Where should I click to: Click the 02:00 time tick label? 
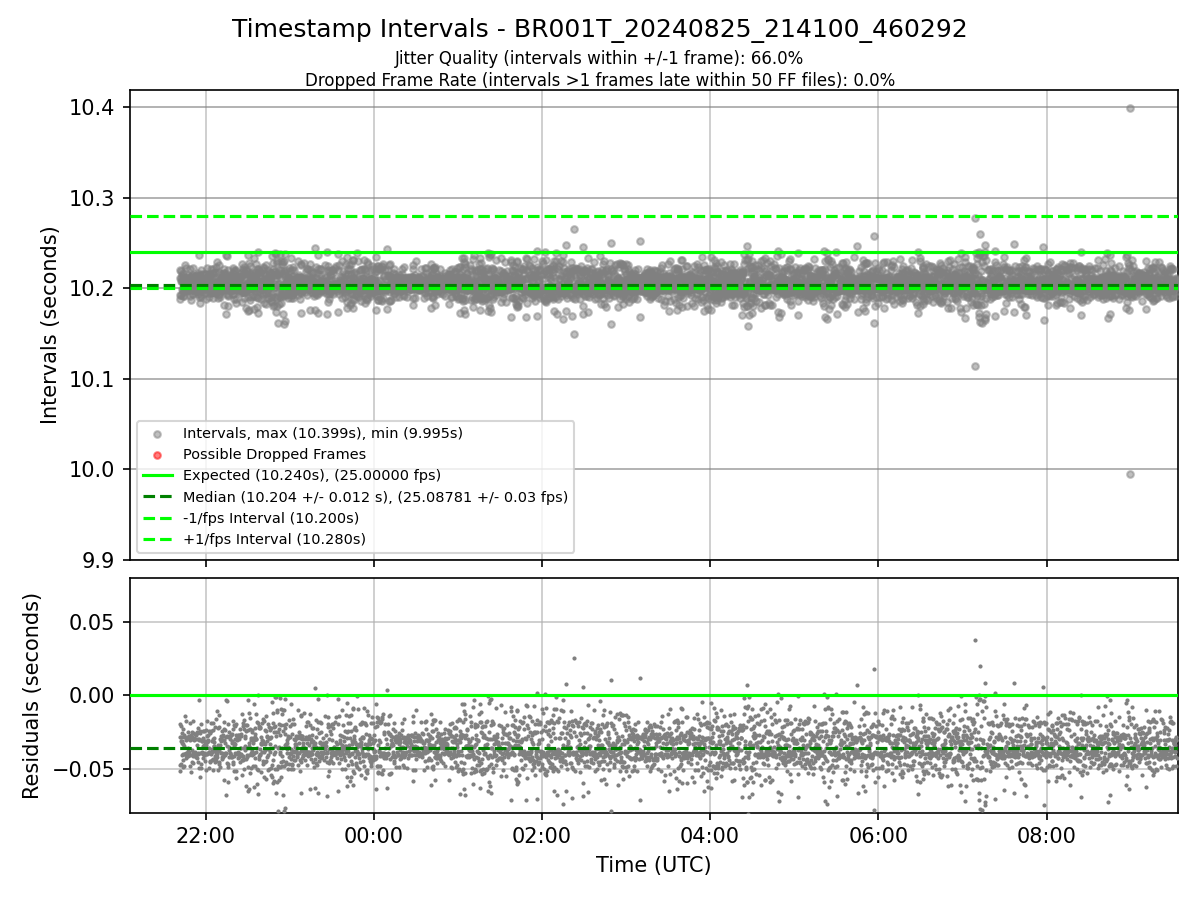click(x=542, y=834)
